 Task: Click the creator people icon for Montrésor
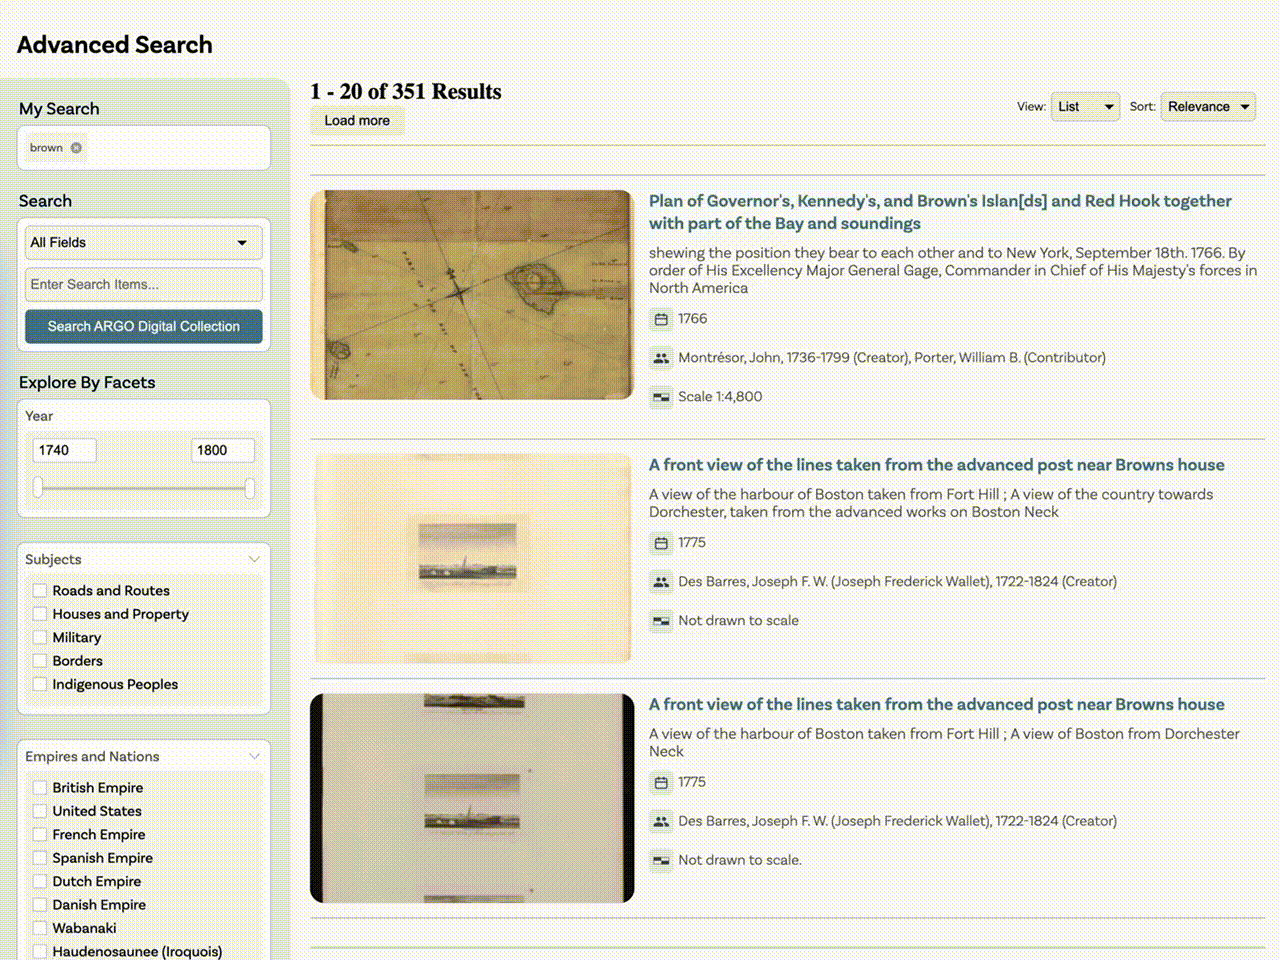click(x=661, y=358)
